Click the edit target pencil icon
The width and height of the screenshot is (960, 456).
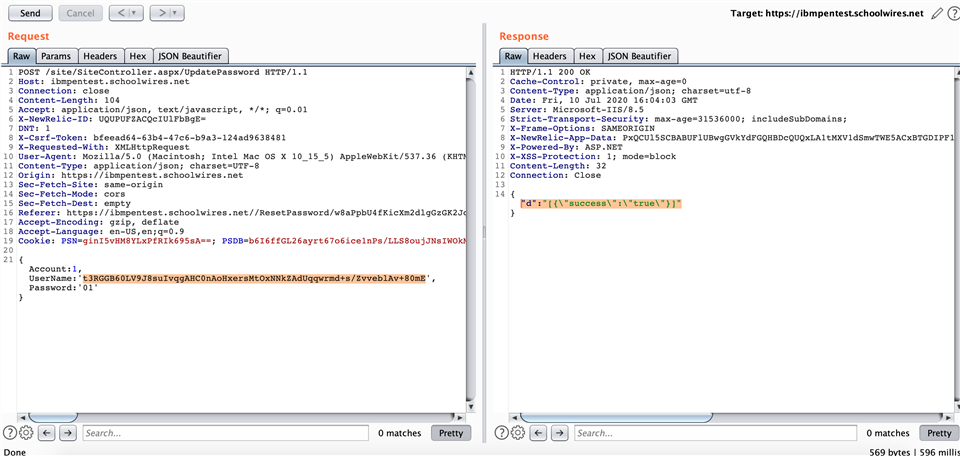[937, 13]
